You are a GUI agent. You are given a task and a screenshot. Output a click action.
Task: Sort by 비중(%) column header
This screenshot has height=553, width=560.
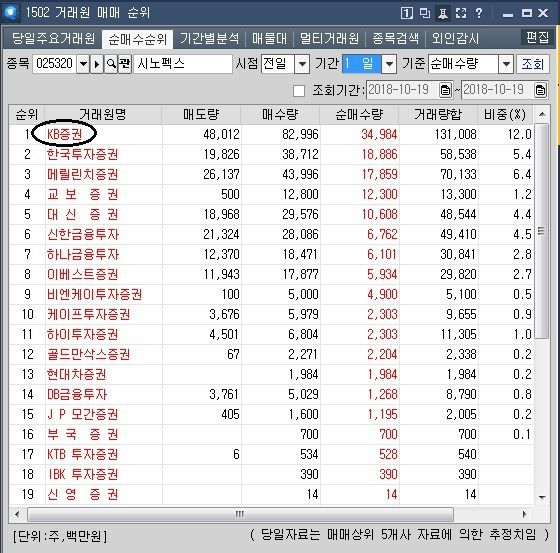(x=505, y=114)
